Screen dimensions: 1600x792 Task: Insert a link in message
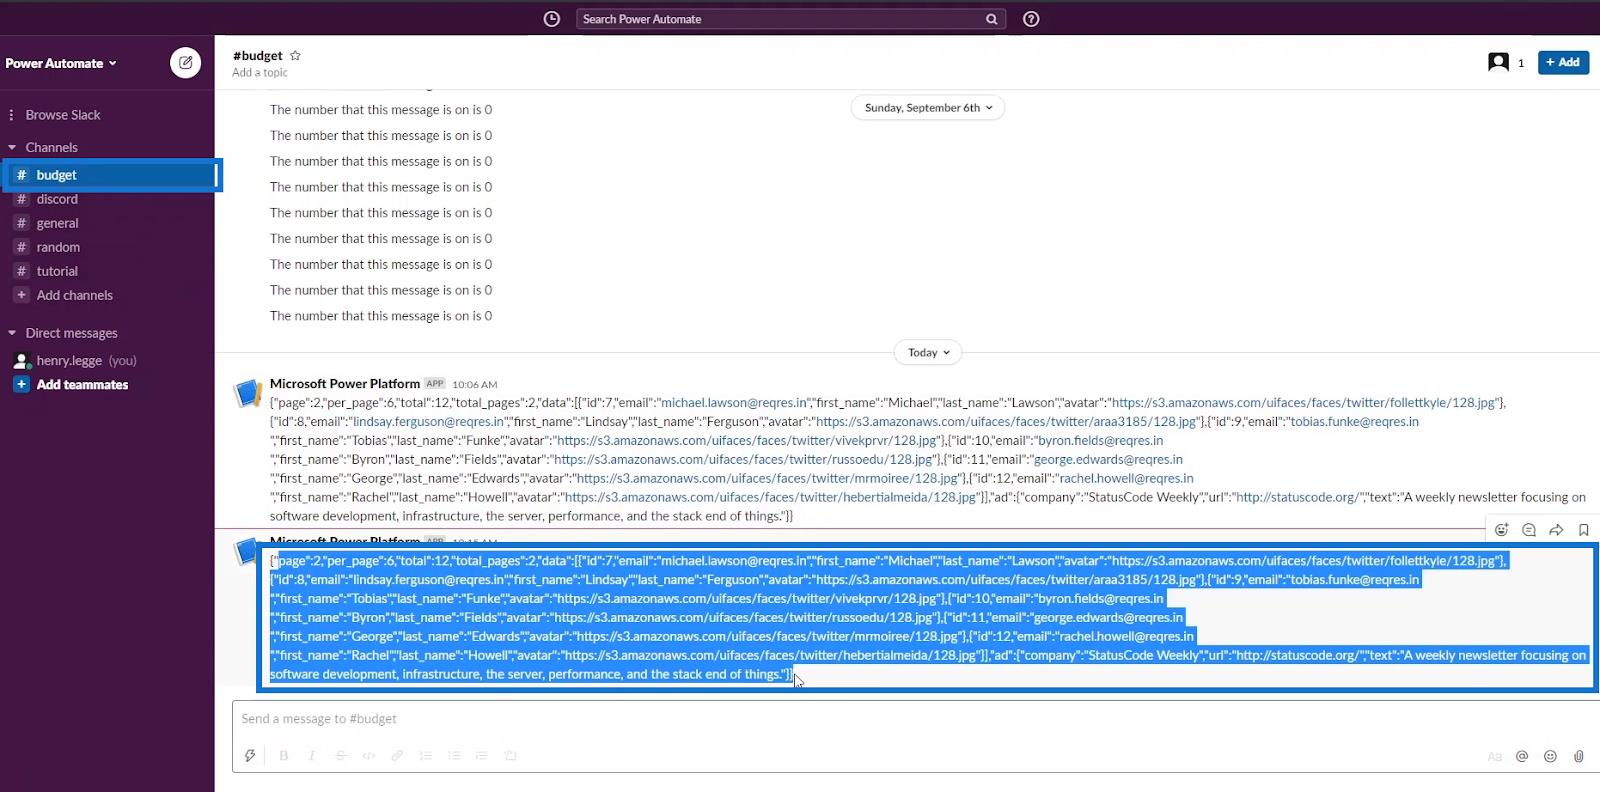[x=397, y=756]
